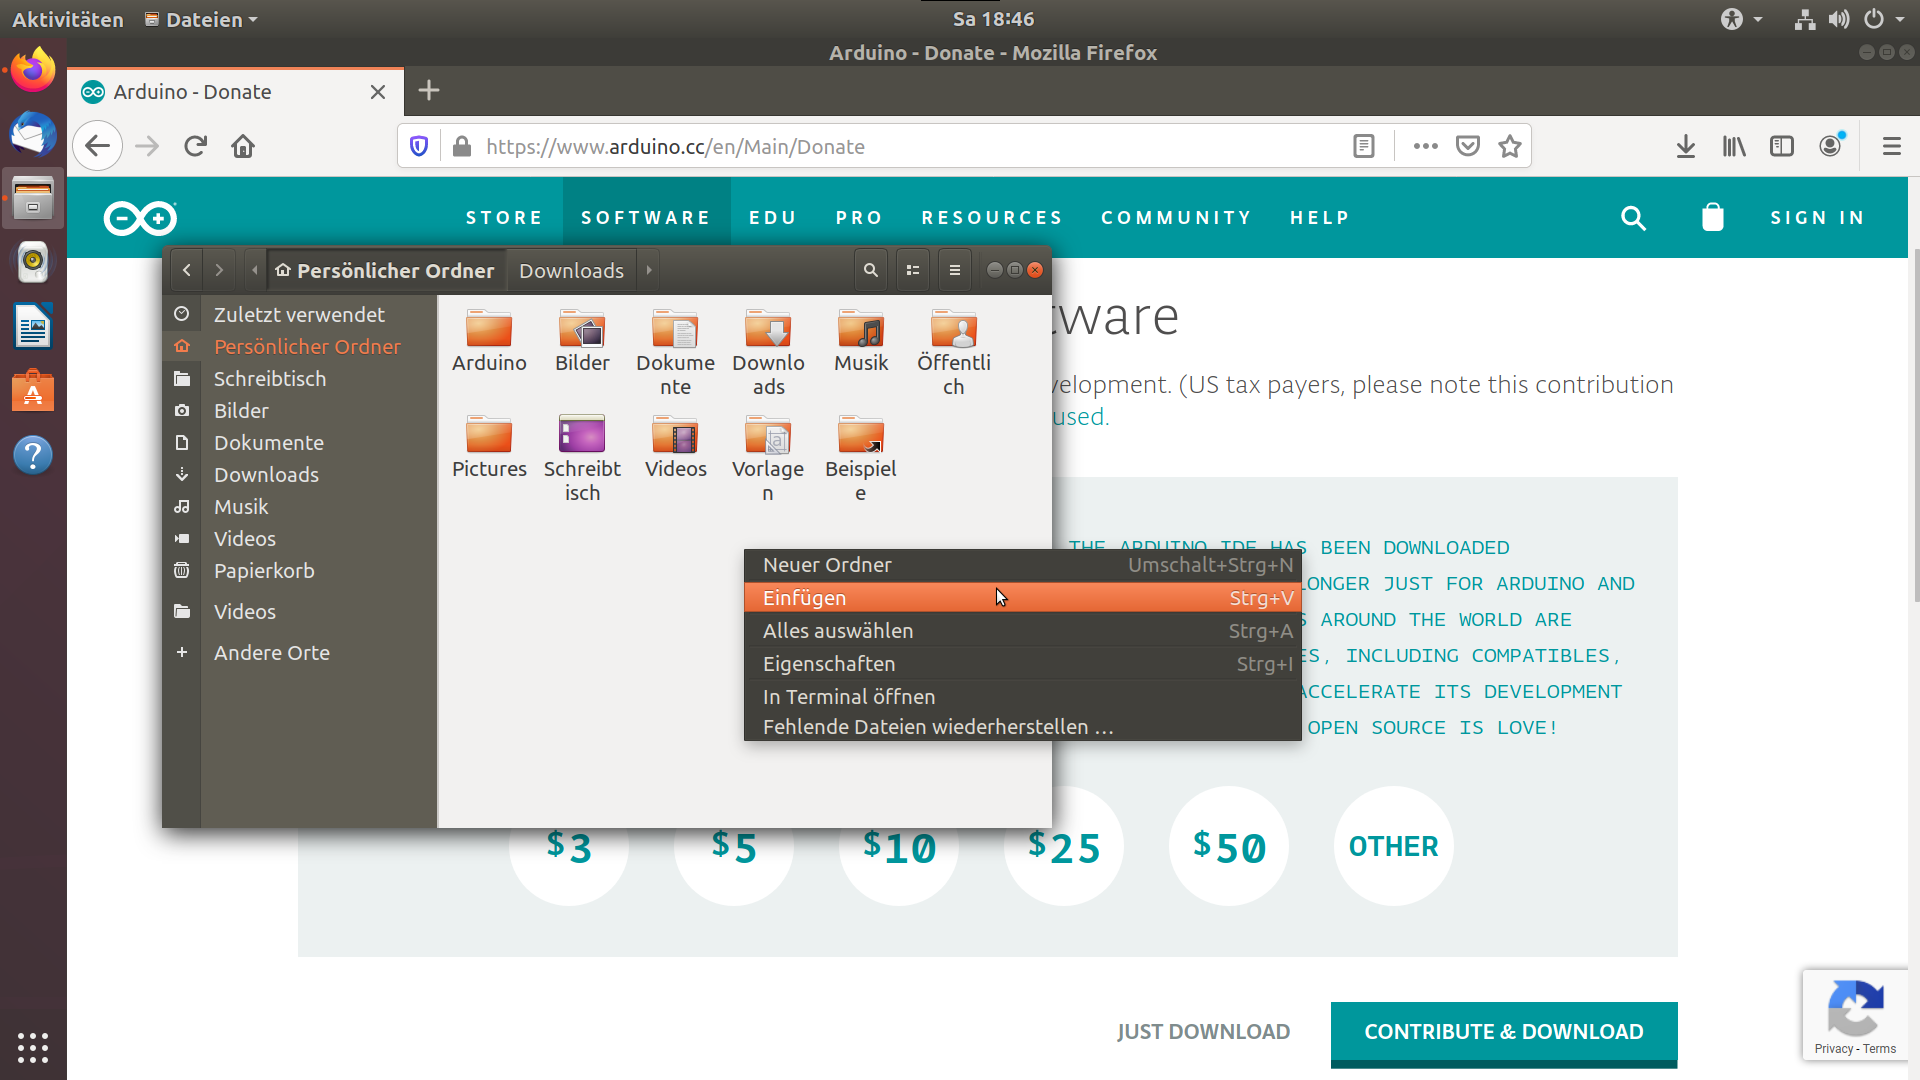Select Papierkorb in the file manager sidebar

[x=300, y=571]
